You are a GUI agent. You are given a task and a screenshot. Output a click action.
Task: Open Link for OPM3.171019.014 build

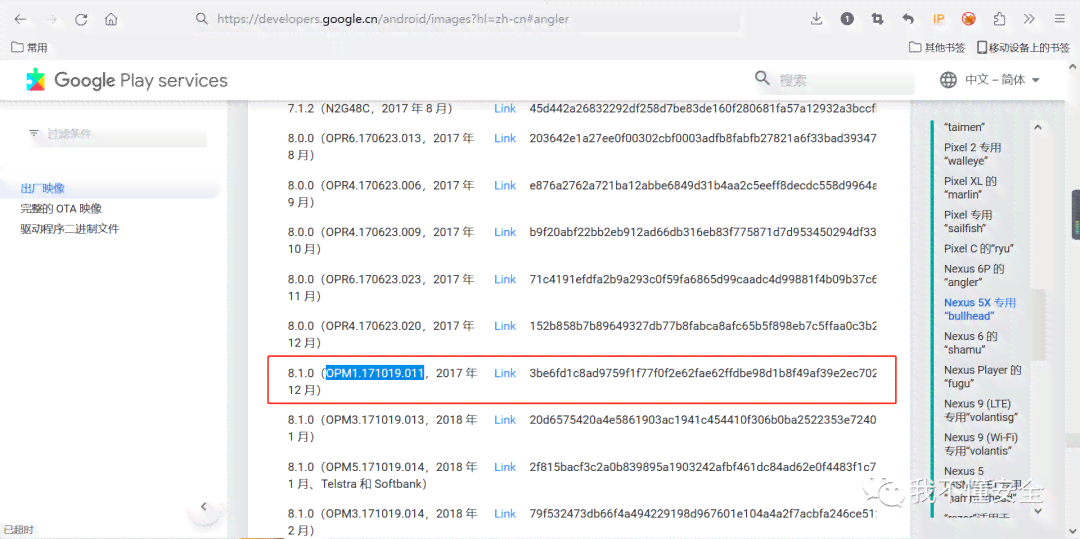(505, 514)
